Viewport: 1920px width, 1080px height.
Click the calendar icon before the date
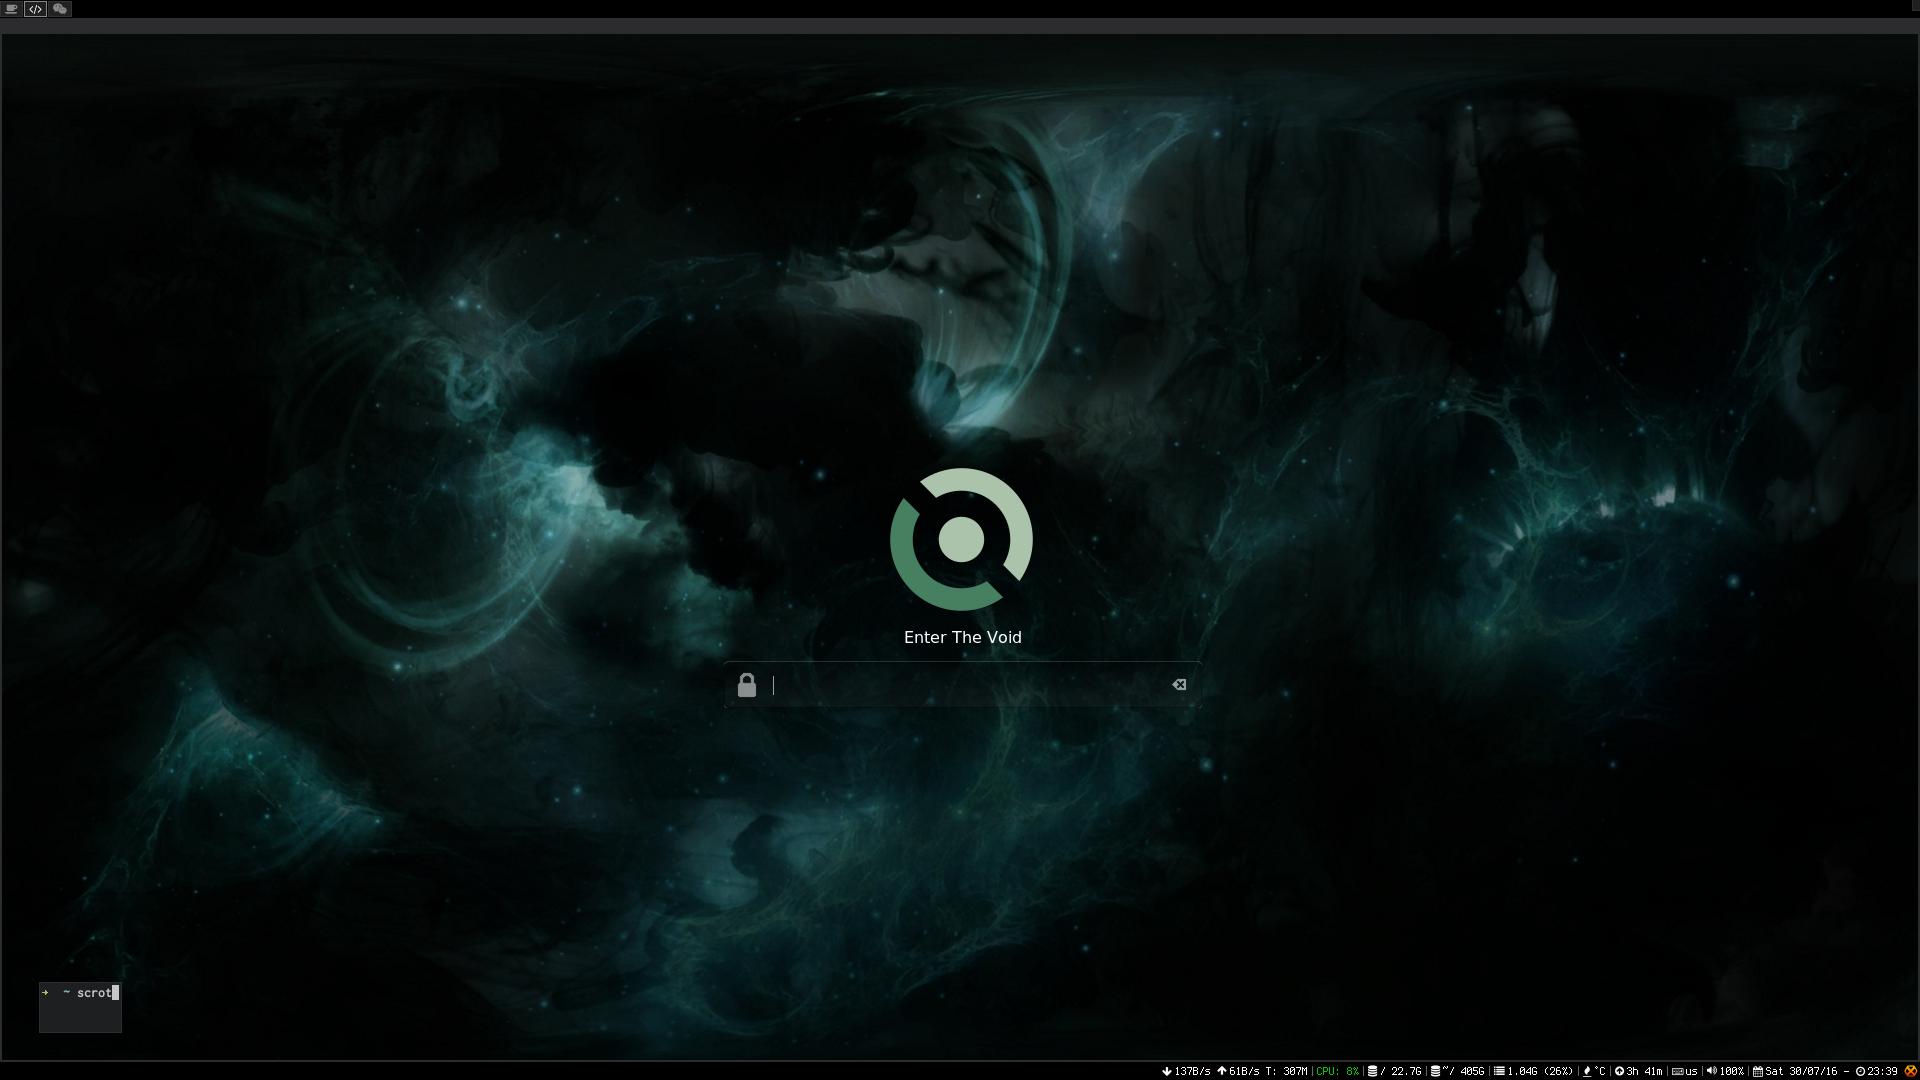(x=1758, y=1070)
